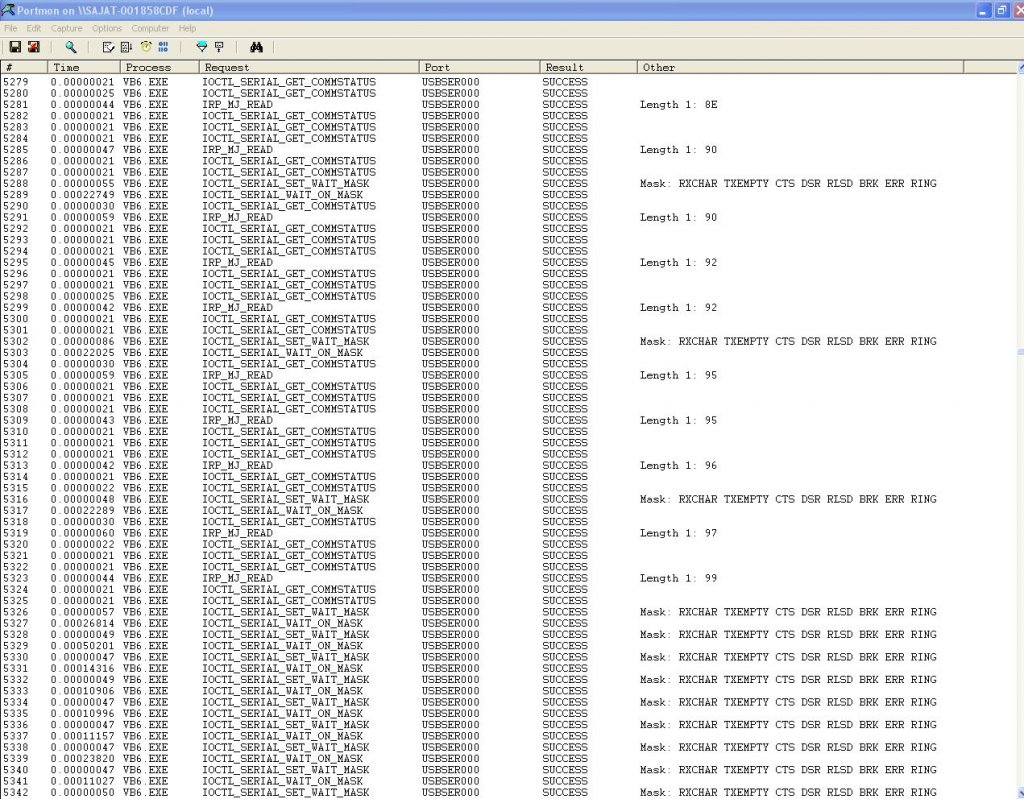The width and height of the screenshot is (1024, 799).
Task: Select row number 5285
Action: [16, 150]
